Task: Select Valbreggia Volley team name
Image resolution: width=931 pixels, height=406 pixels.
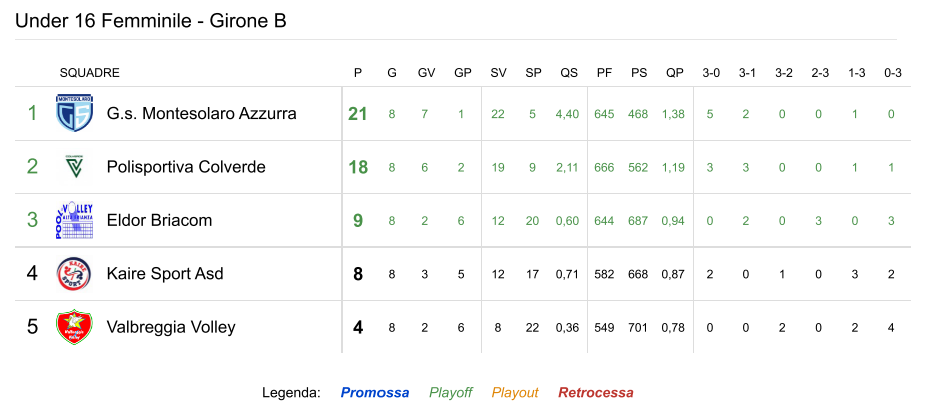Action: coord(171,327)
